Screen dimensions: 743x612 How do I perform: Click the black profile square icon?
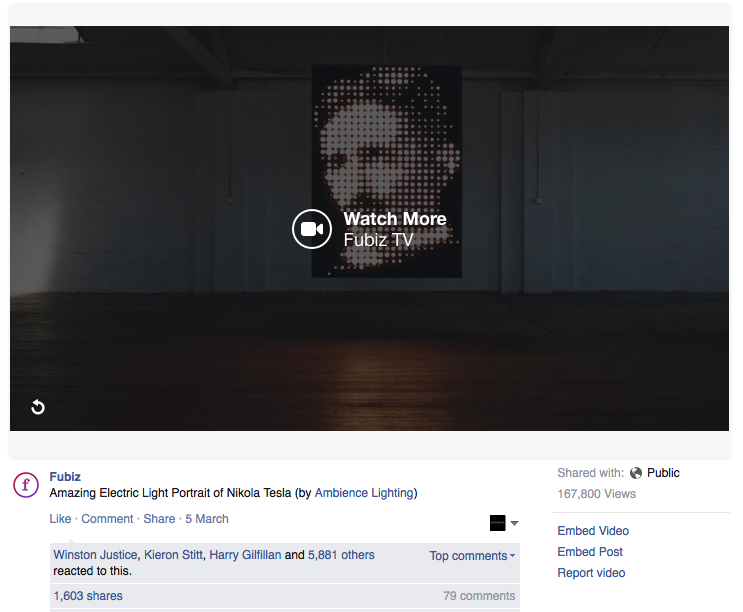pyautogui.click(x=497, y=523)
